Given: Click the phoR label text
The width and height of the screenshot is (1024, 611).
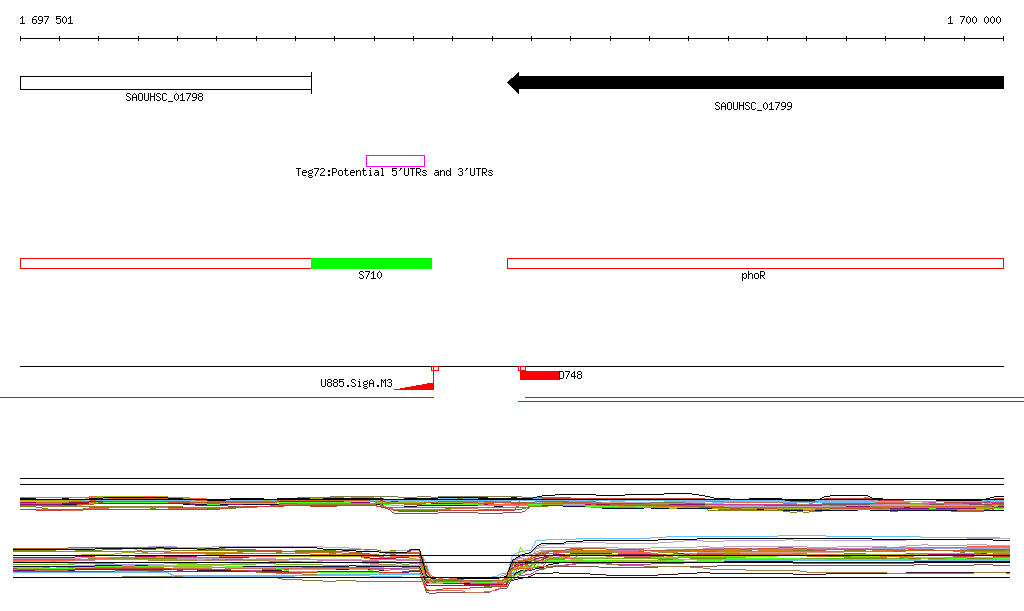Looking at the screenshot, I should 753,275.
